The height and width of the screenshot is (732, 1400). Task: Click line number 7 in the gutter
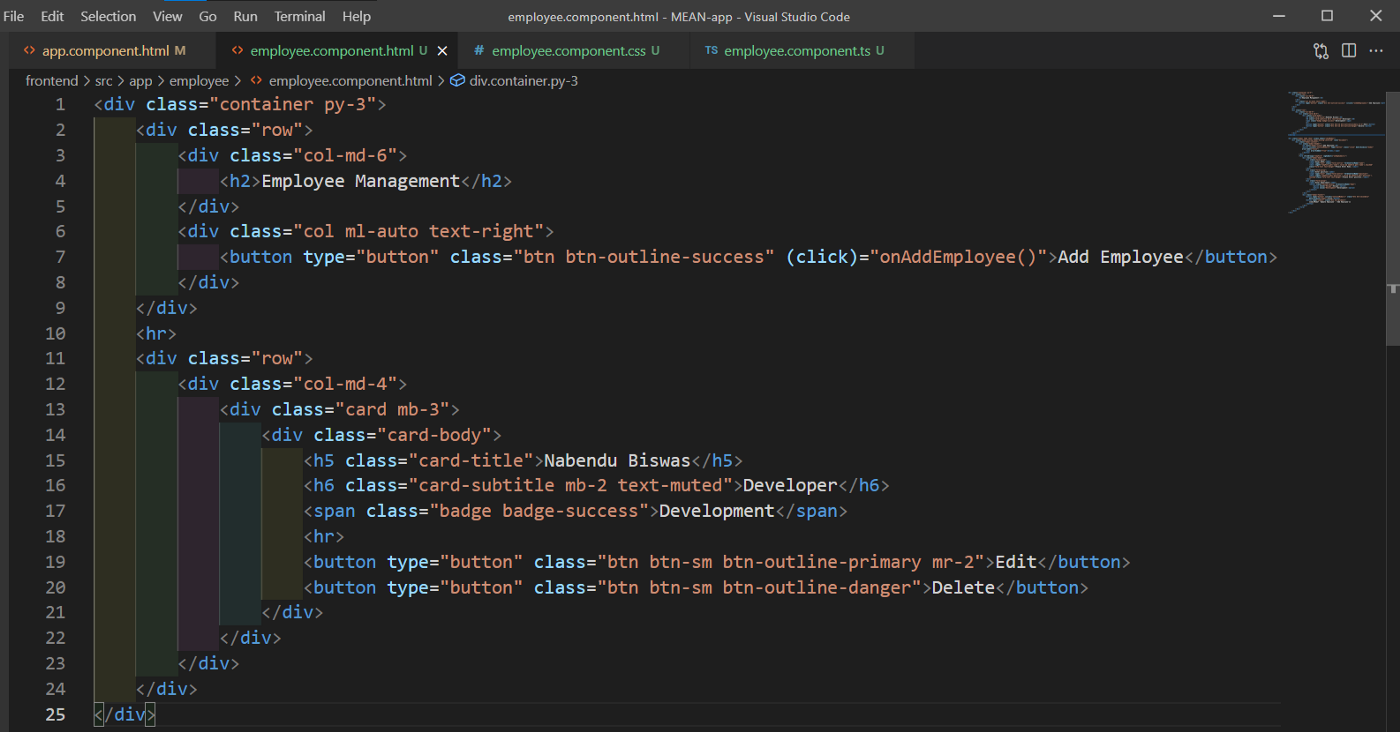tap(60, 257)
